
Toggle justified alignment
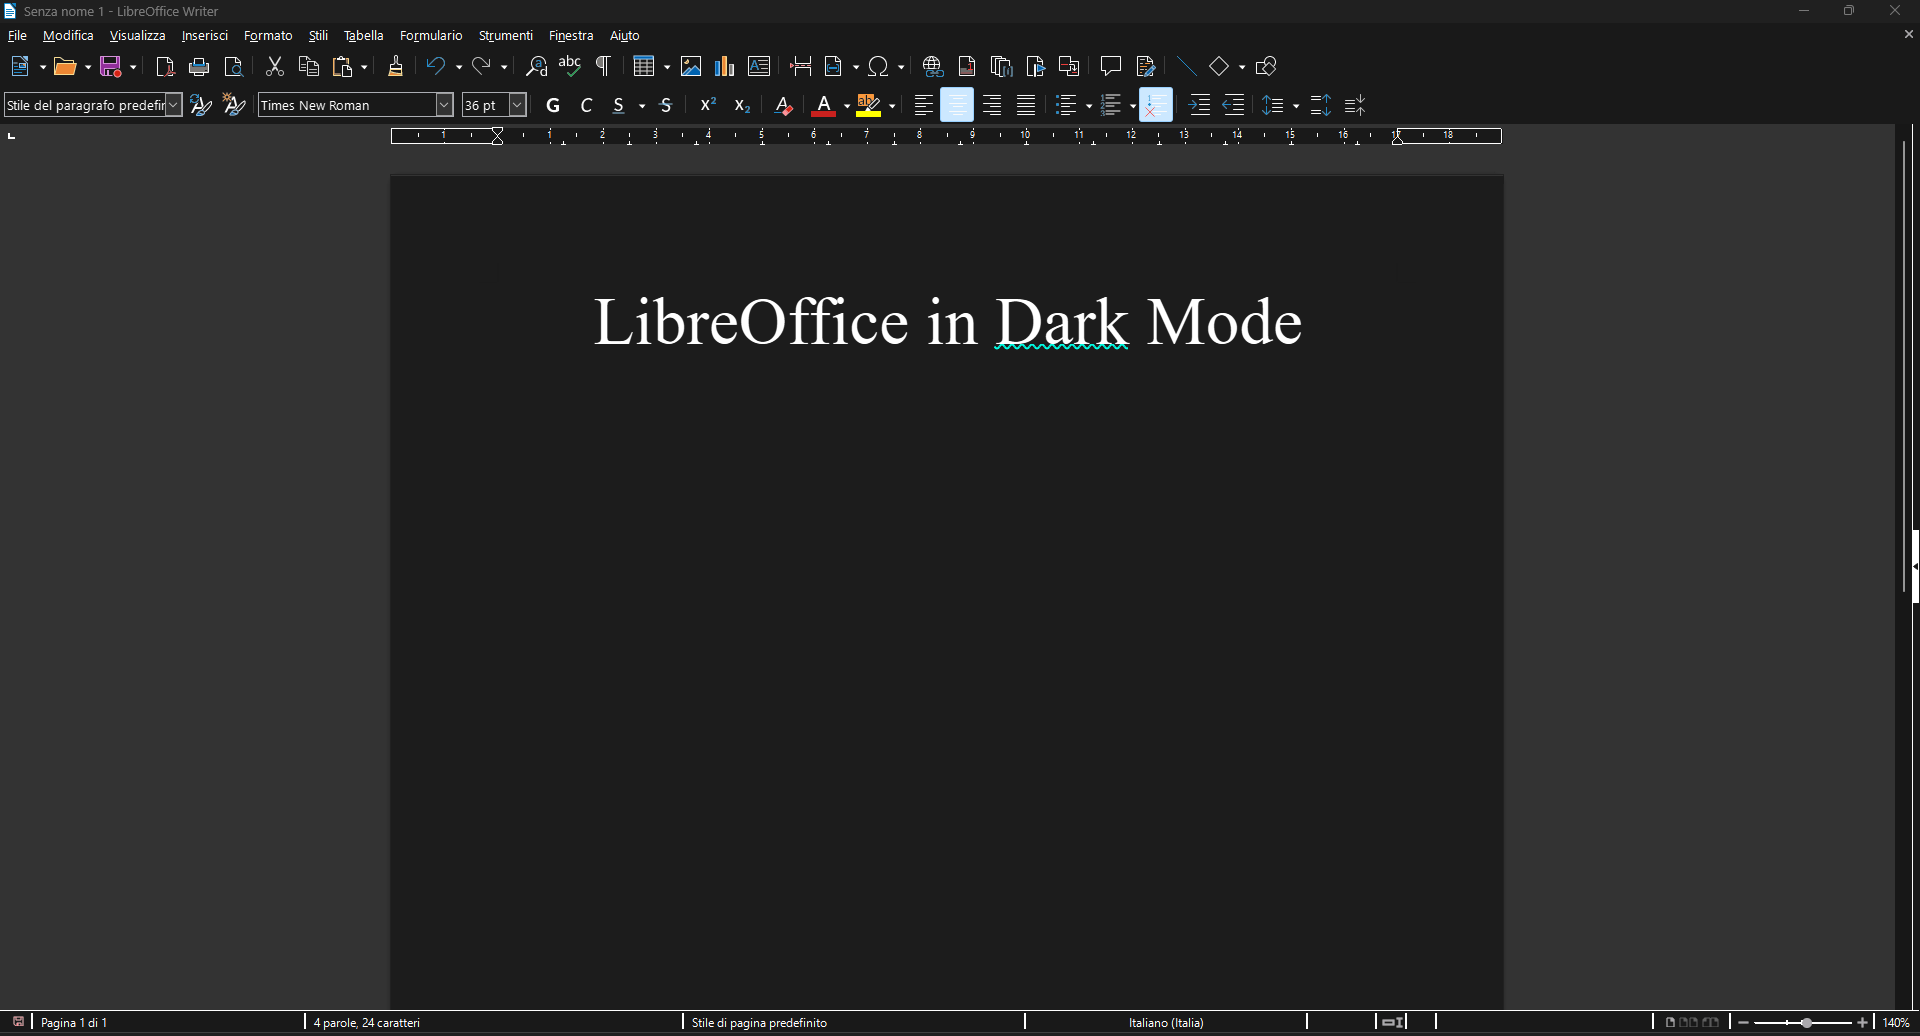[x=1026, y=106]
